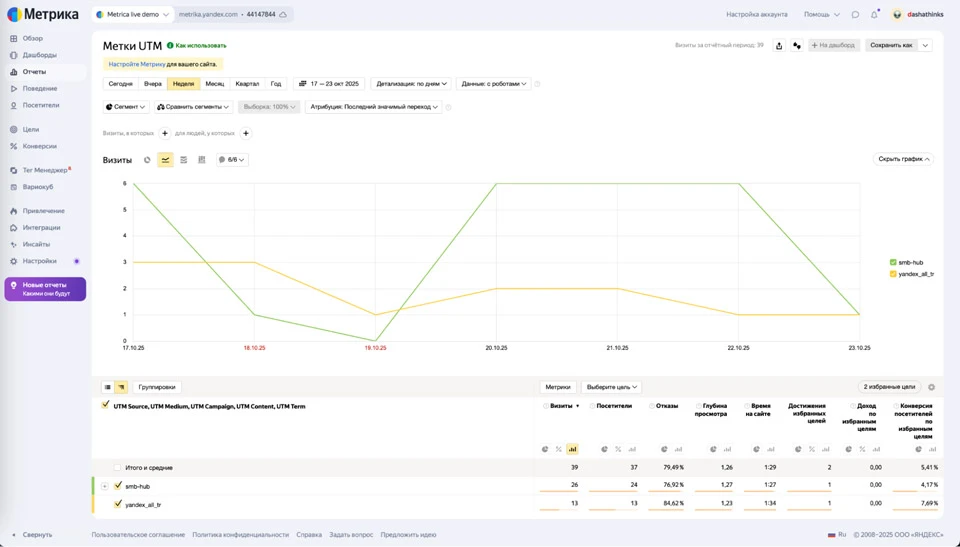Screen dimensions: 960x547
Task: Toggle the UTM Source header checkbox
Action: (x=106, y=405)
